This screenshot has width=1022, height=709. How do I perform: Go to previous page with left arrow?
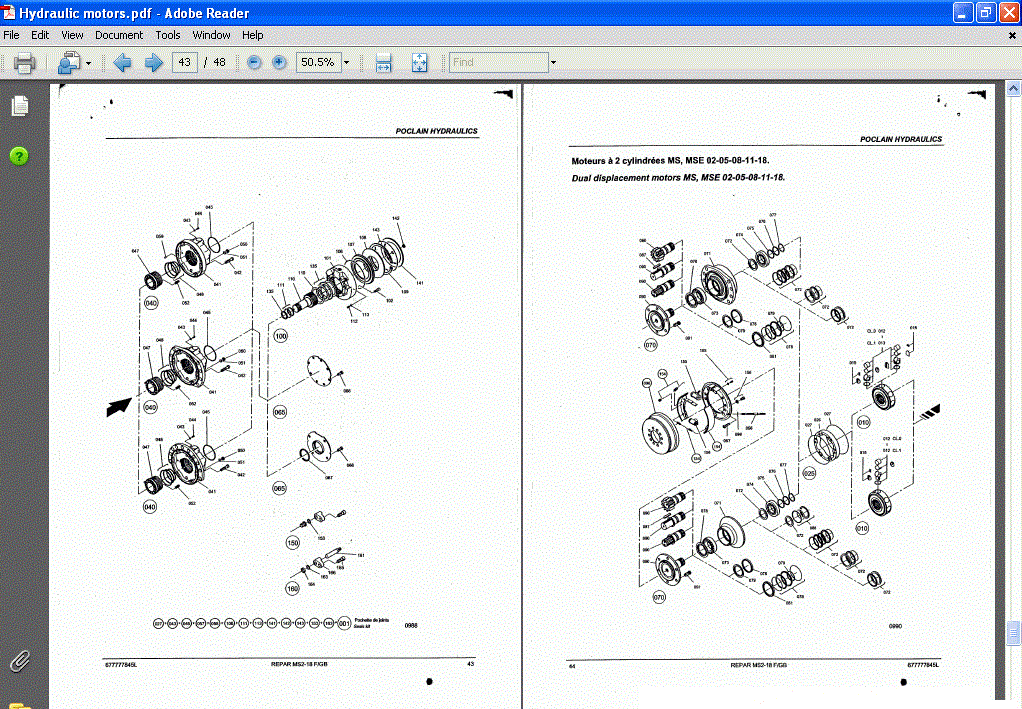point(122,63)
